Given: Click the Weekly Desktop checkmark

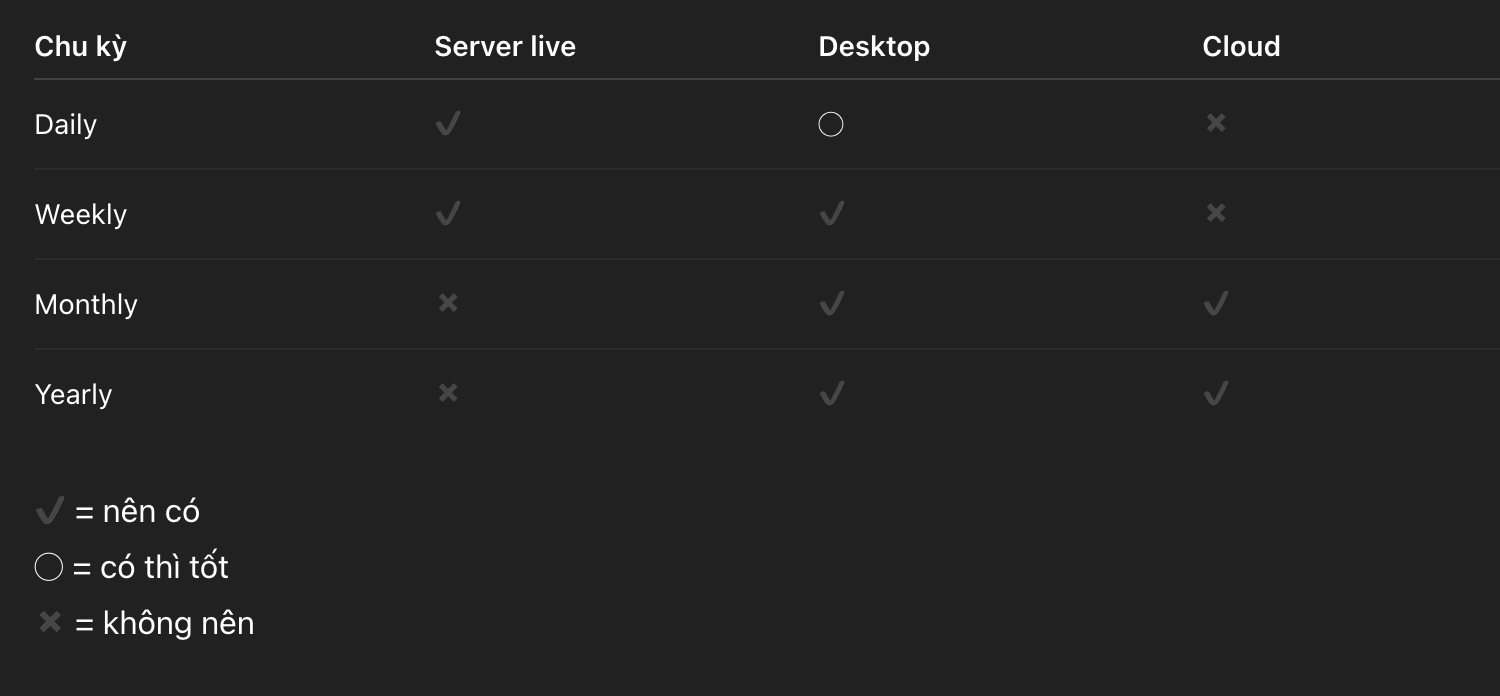Looking at the screenshot, I should [832, 214].
